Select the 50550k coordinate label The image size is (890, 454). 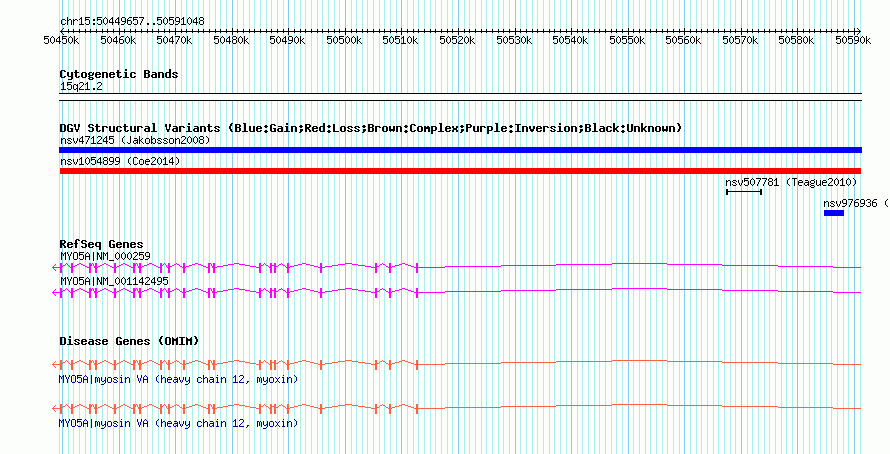627,40
